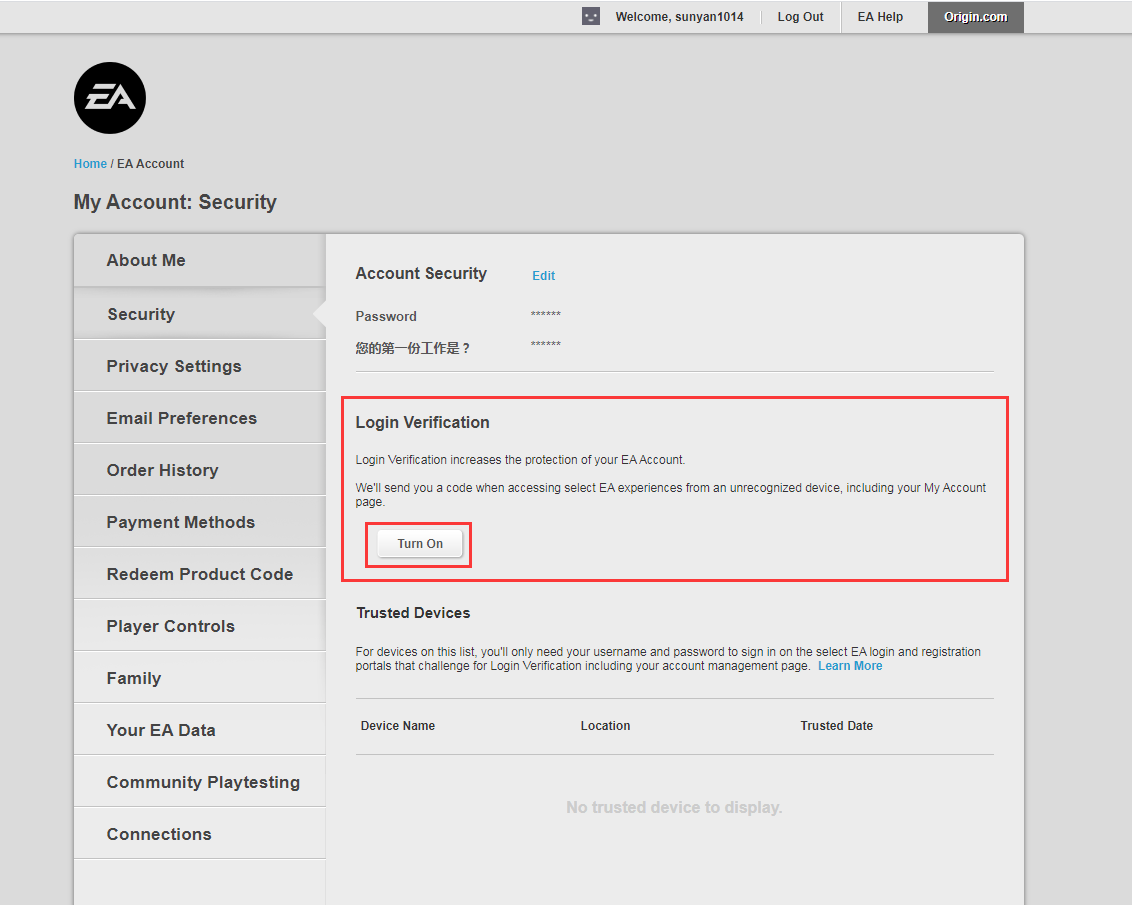
Task: Click the Welcome, sunyan1014 username
Action: click(679, 17)
